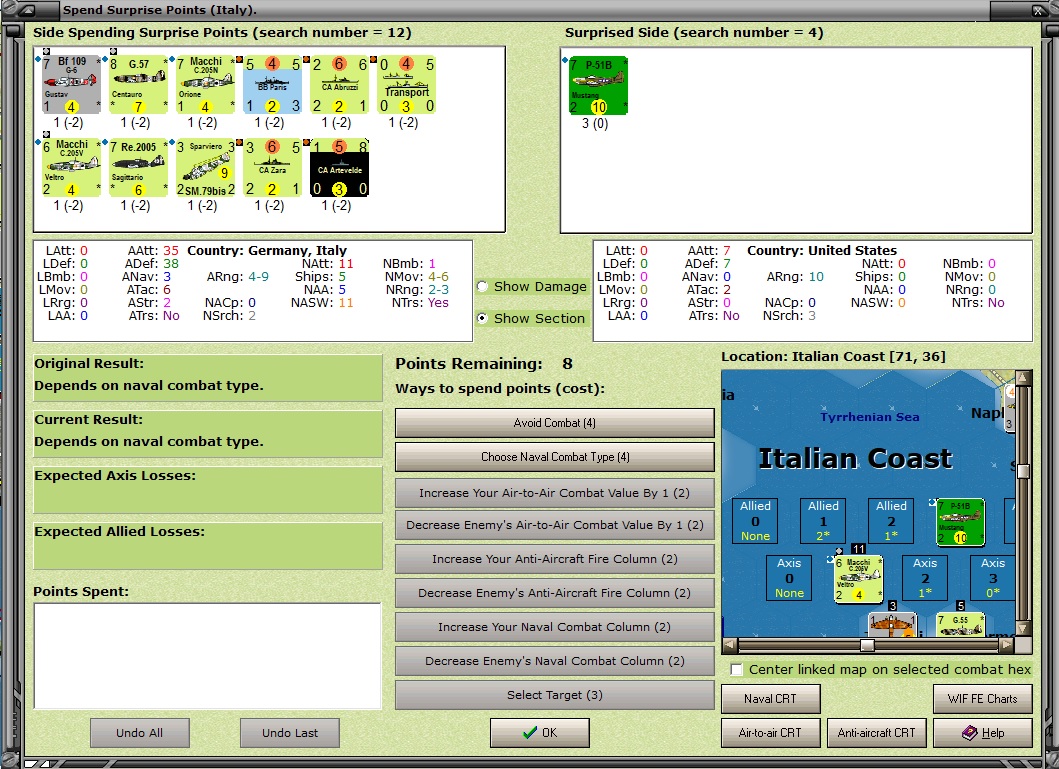Open Help
Screen dimensions: 1059x769
coord(983,733)
